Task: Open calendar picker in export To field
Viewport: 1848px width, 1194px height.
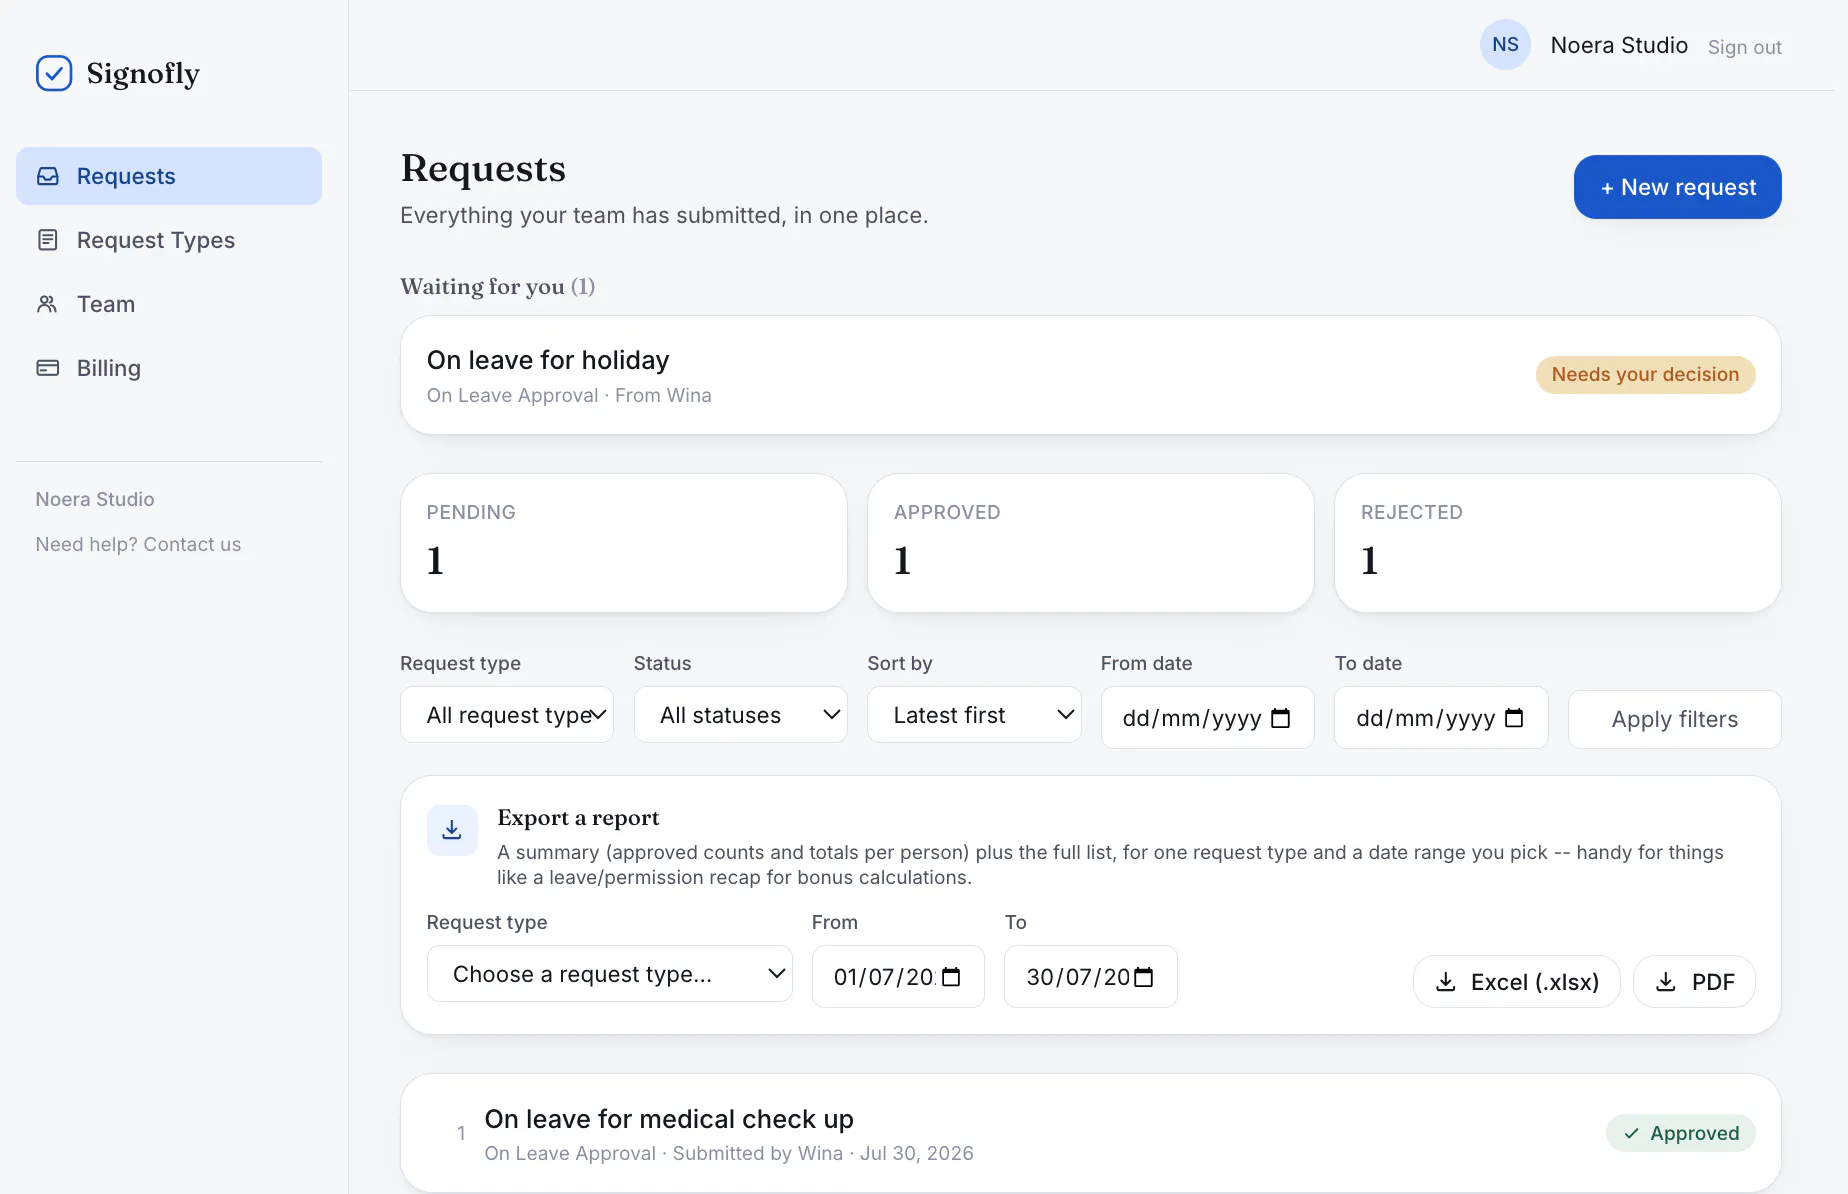Action: (x=1143, y=977)
